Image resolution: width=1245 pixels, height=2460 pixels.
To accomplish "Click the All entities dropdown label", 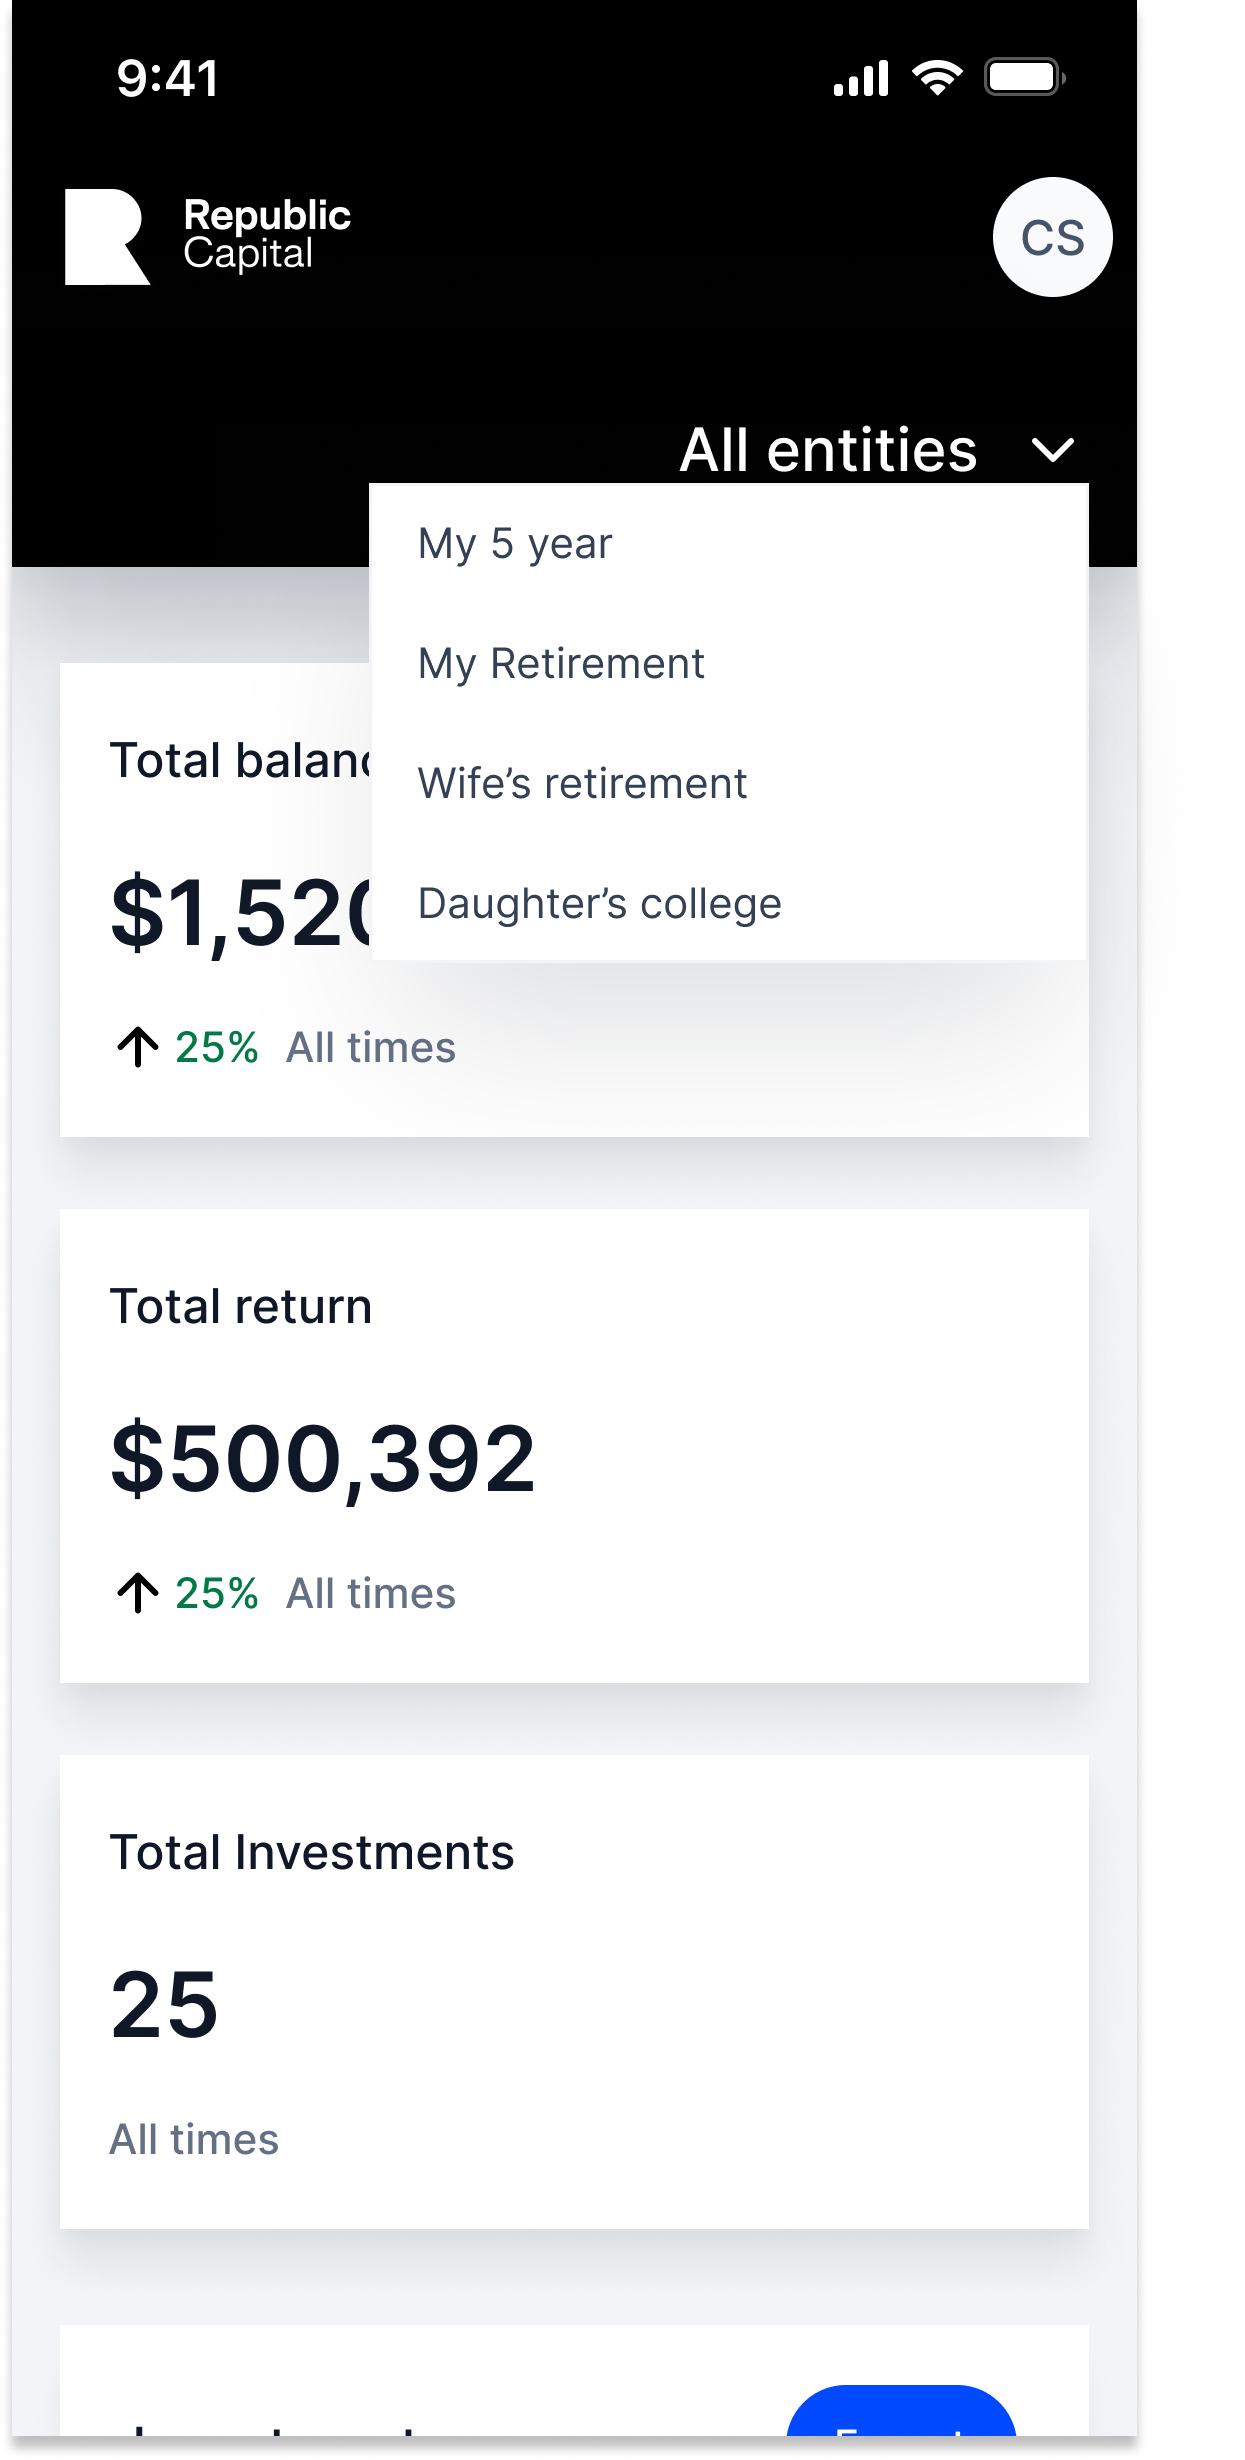I will tap(828, 450).
